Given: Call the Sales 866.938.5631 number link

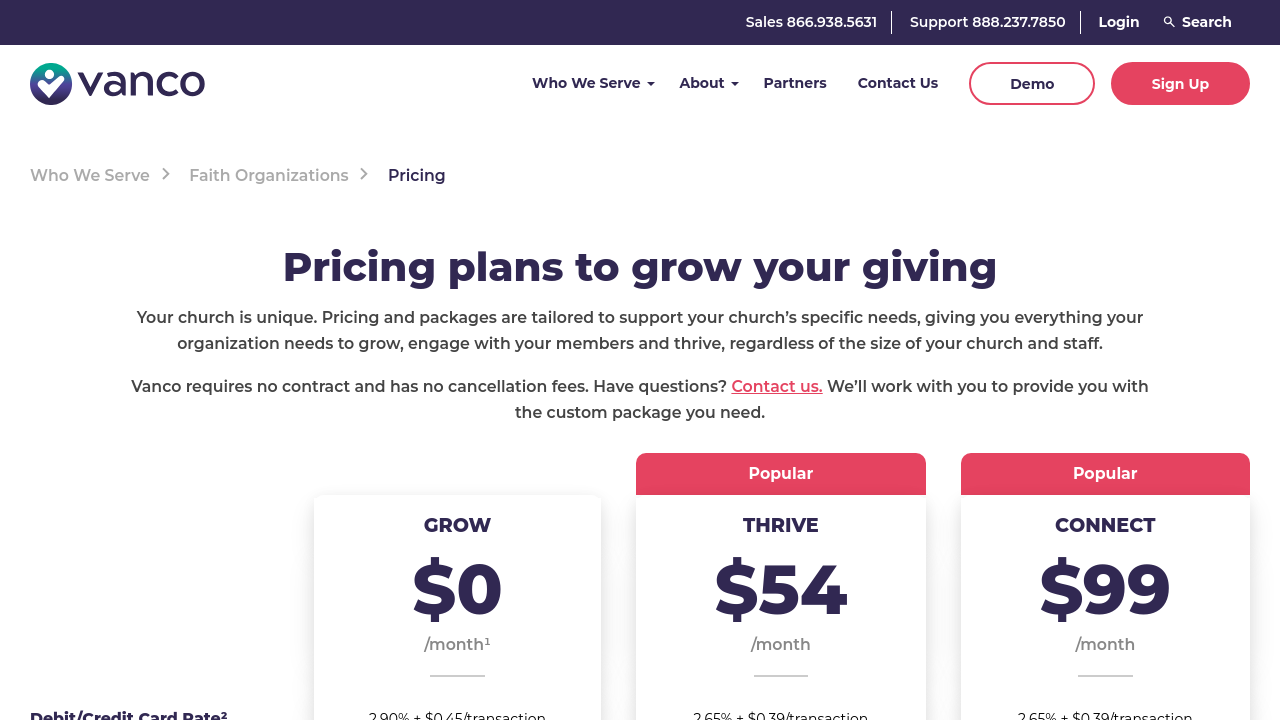Looking at the screenshot, I should coord(811,22).
